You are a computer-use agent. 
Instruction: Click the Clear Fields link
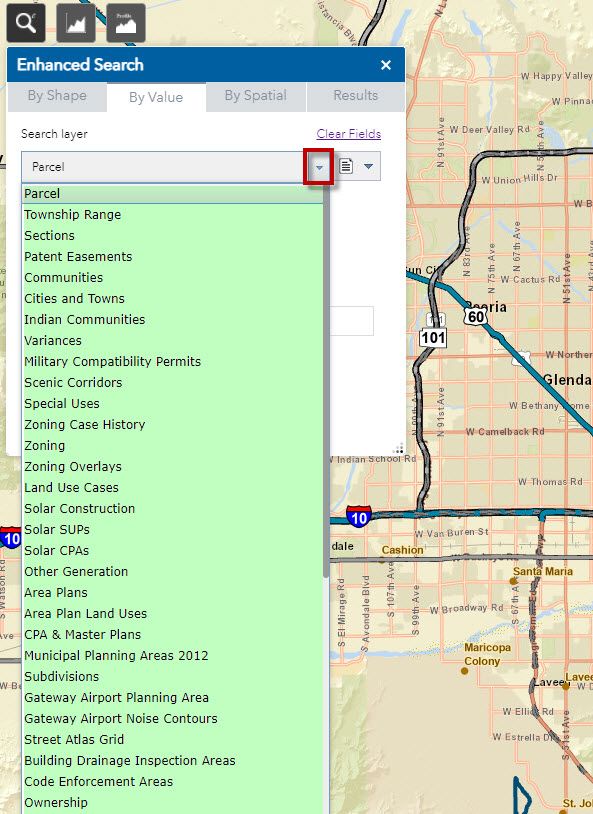click(349, 133)
